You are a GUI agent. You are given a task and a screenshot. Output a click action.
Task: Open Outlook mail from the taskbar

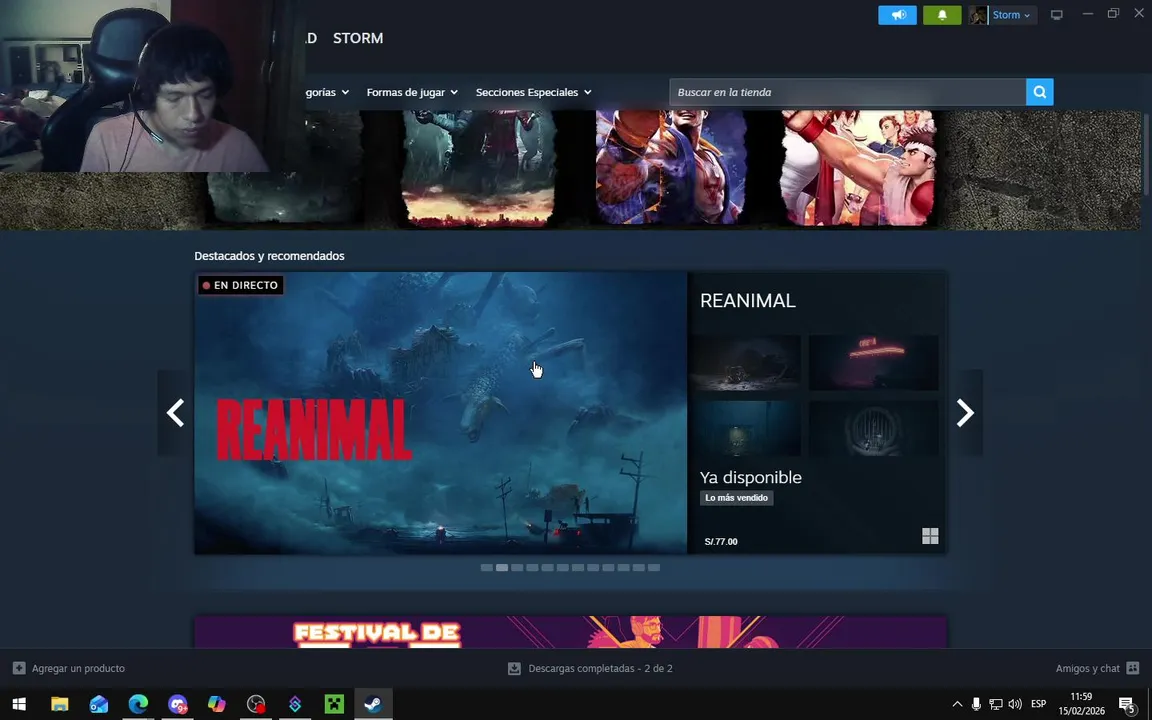point(98,704)
